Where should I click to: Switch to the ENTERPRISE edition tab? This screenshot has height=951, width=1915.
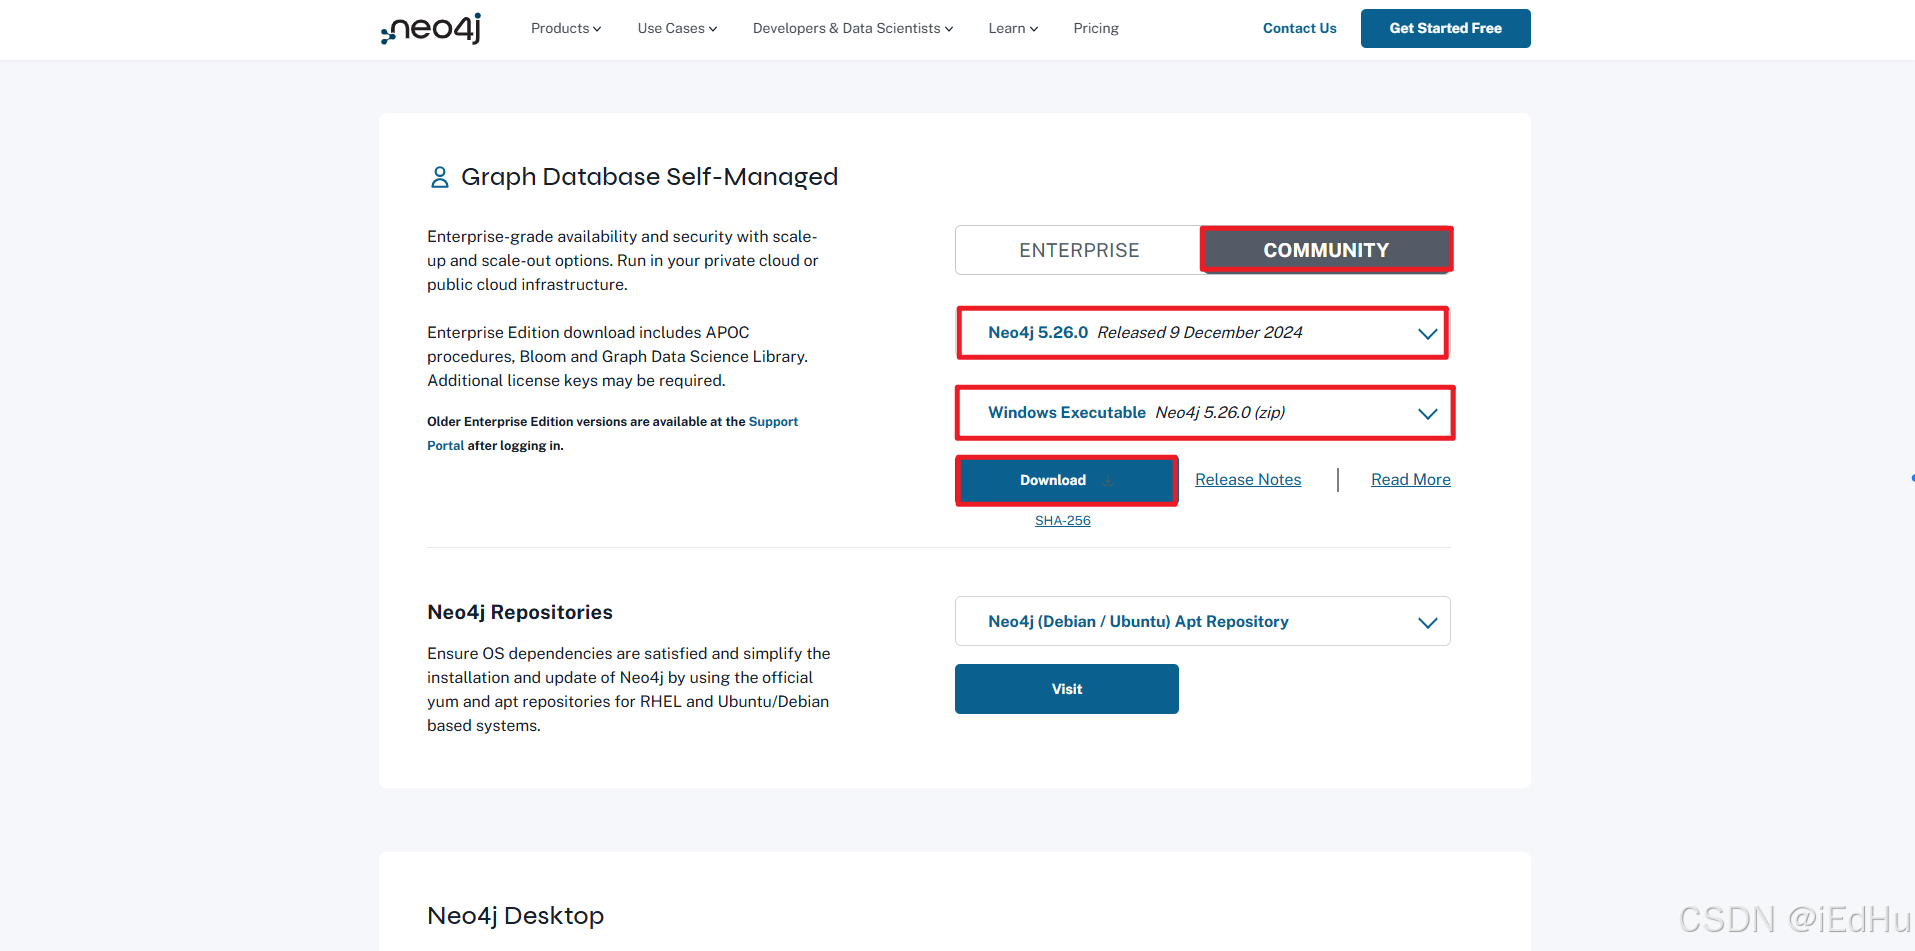pos(1078,250)
